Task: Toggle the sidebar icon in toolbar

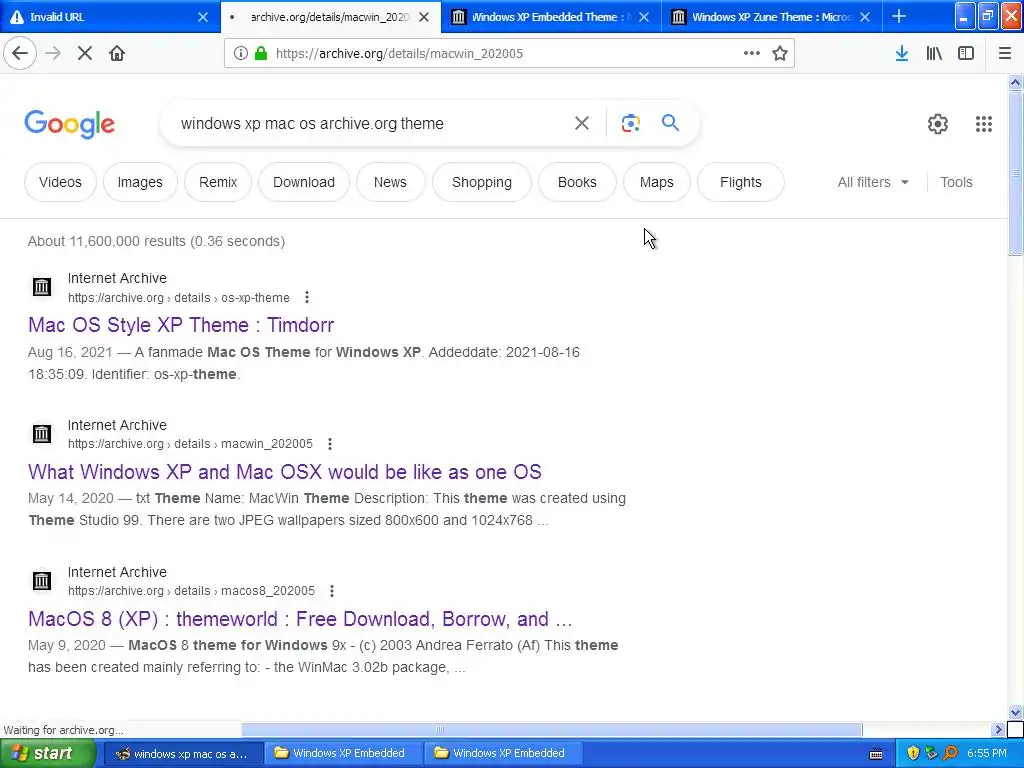Action: click(x=966, y=54)
